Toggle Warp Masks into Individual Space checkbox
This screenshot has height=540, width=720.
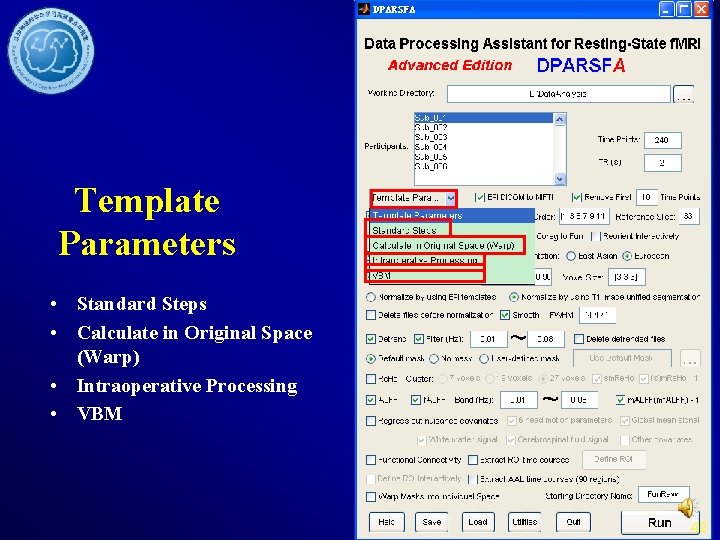371,497
